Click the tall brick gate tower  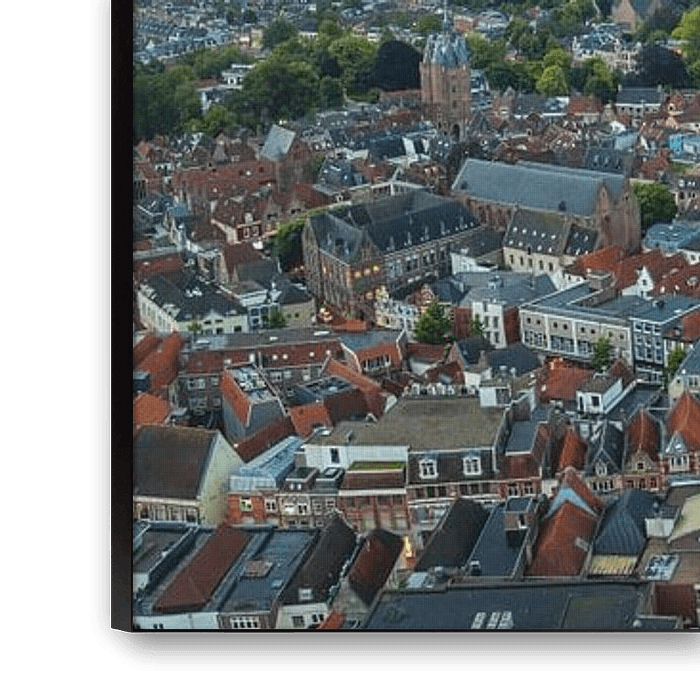tap(446, 80)
